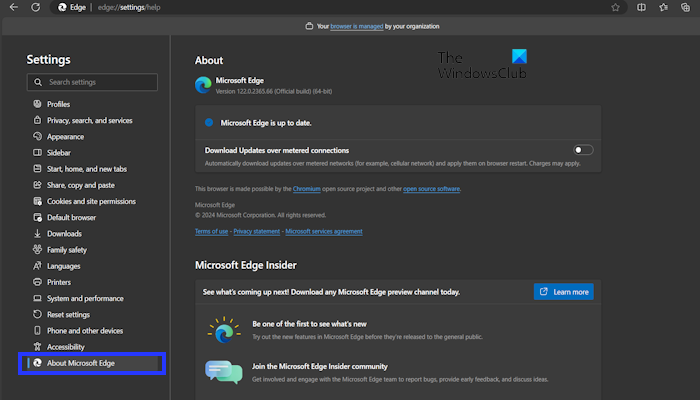Click the Phone and other devices icon
The height and width of the screenshot is (400, 700).
[38, 331]
